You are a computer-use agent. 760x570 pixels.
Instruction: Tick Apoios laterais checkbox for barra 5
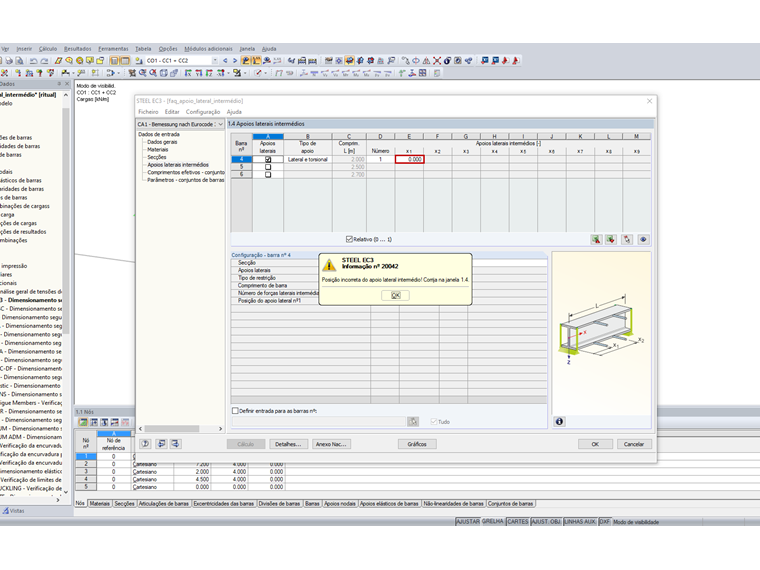[268, 167]
